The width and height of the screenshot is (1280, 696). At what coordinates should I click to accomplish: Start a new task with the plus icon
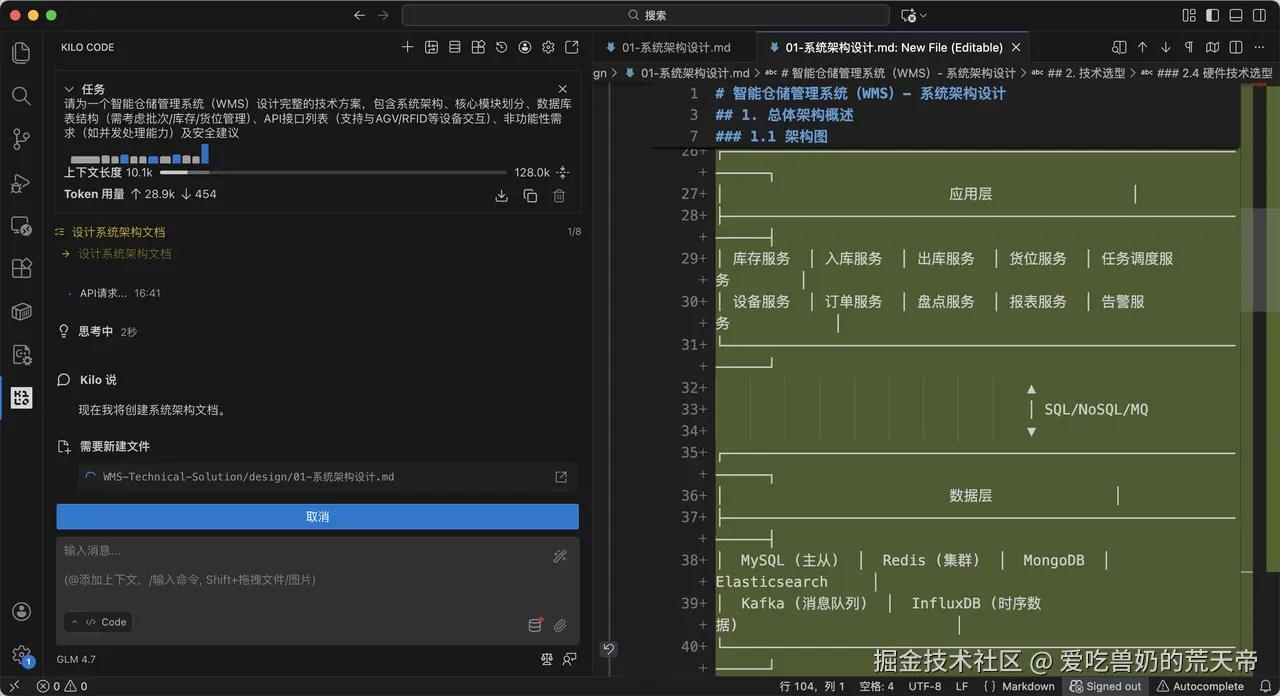(x=406, y=47)
